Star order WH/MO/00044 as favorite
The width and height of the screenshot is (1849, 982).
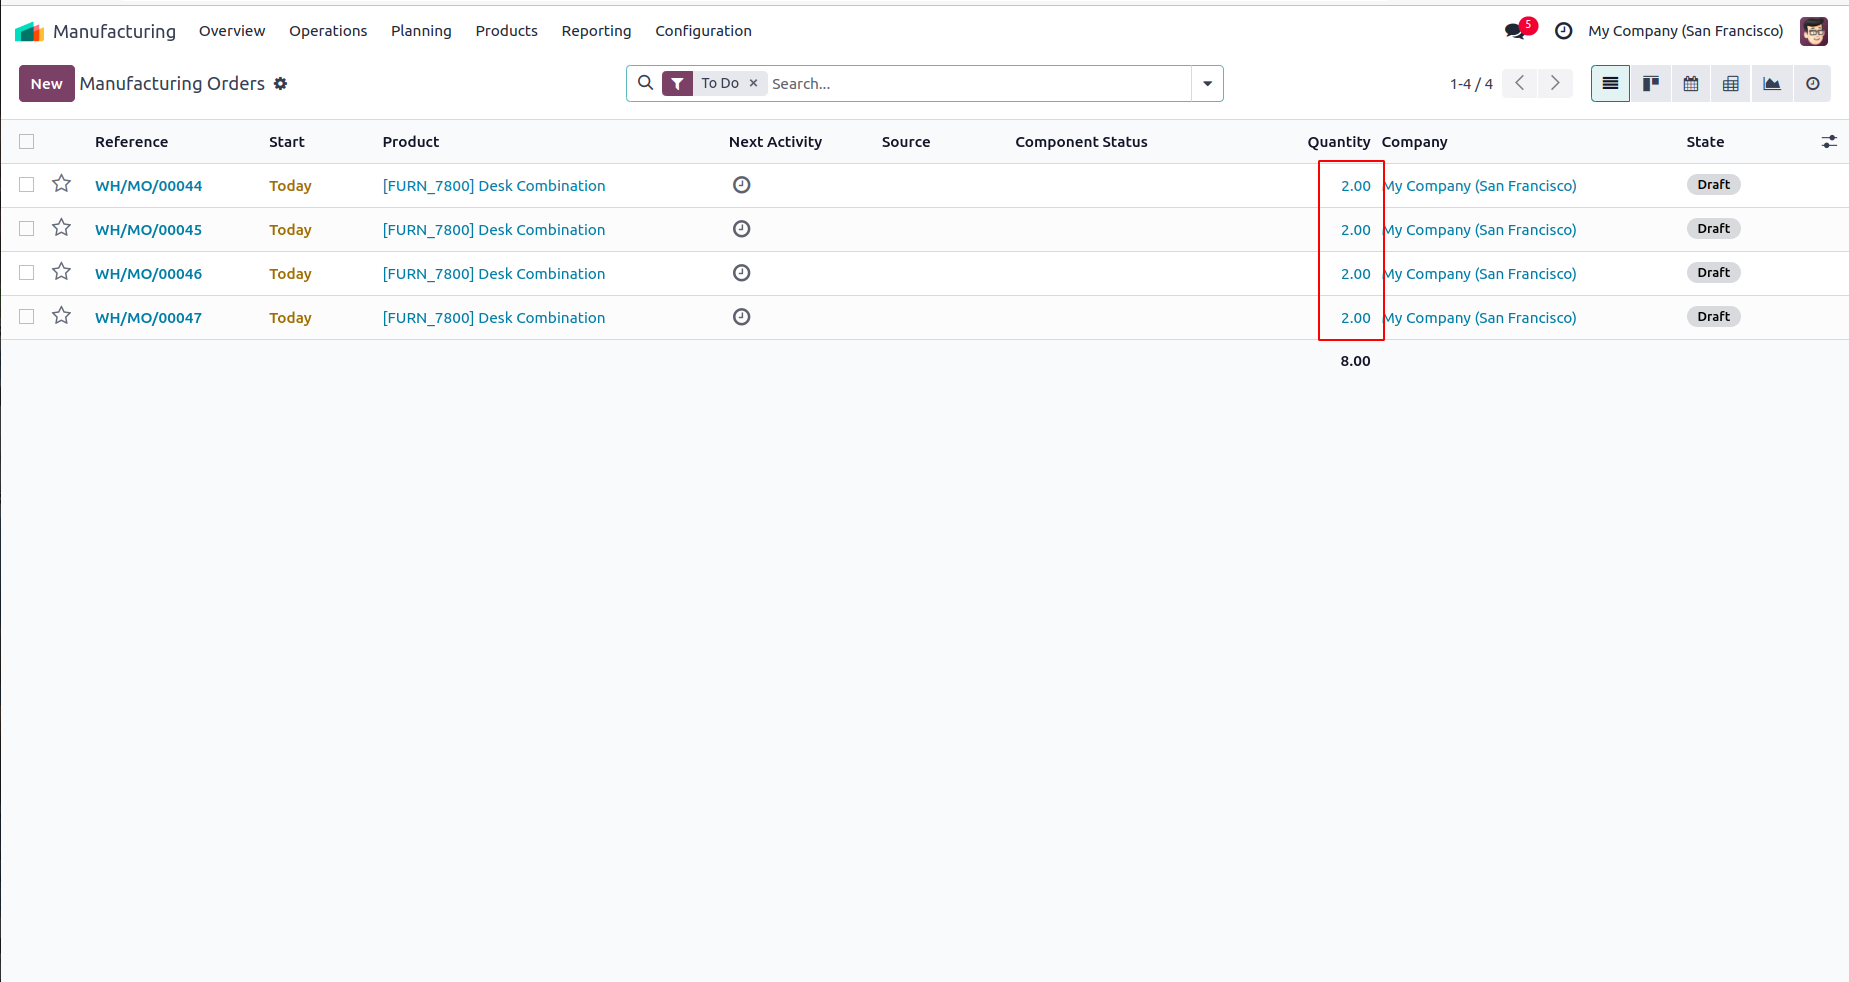point(62,184)
